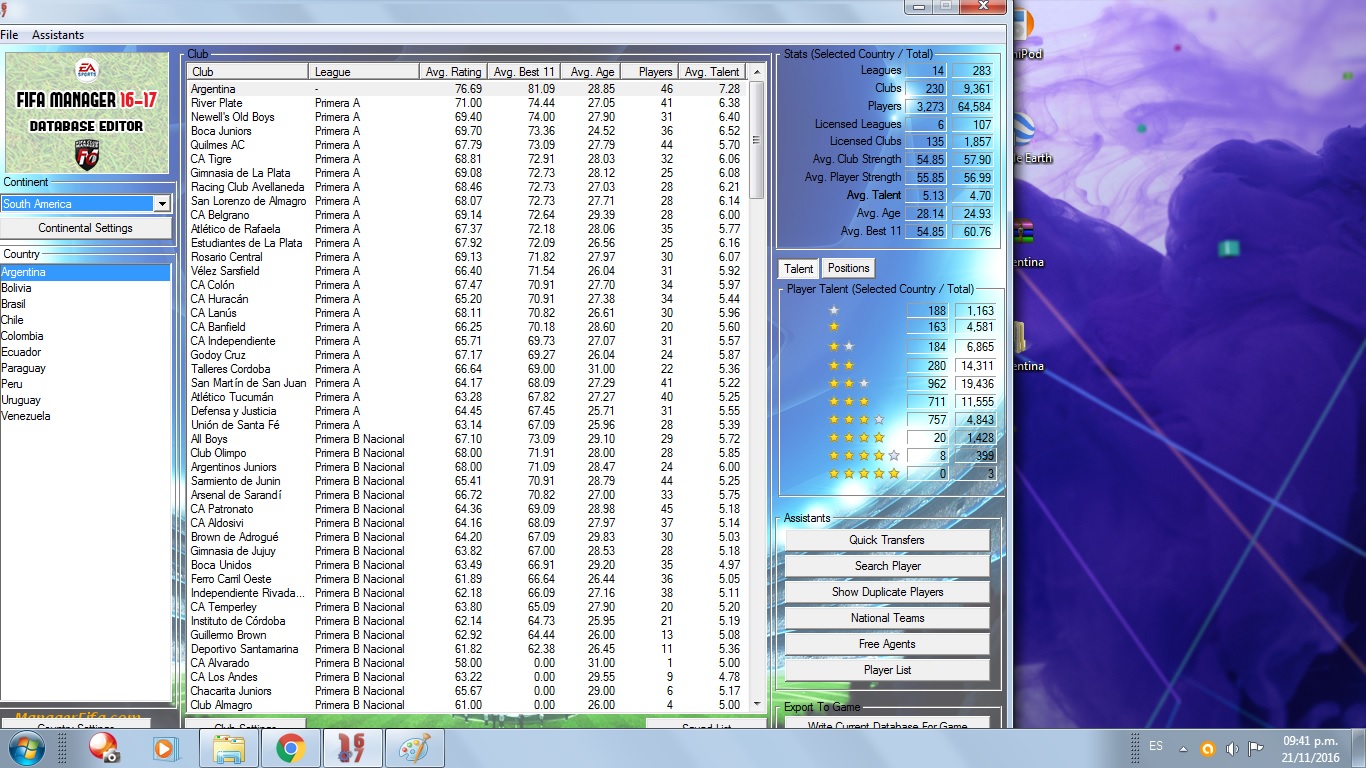Select Ecuador in the Country list
Screen dimensions: 1366x768
coord(85,352)
